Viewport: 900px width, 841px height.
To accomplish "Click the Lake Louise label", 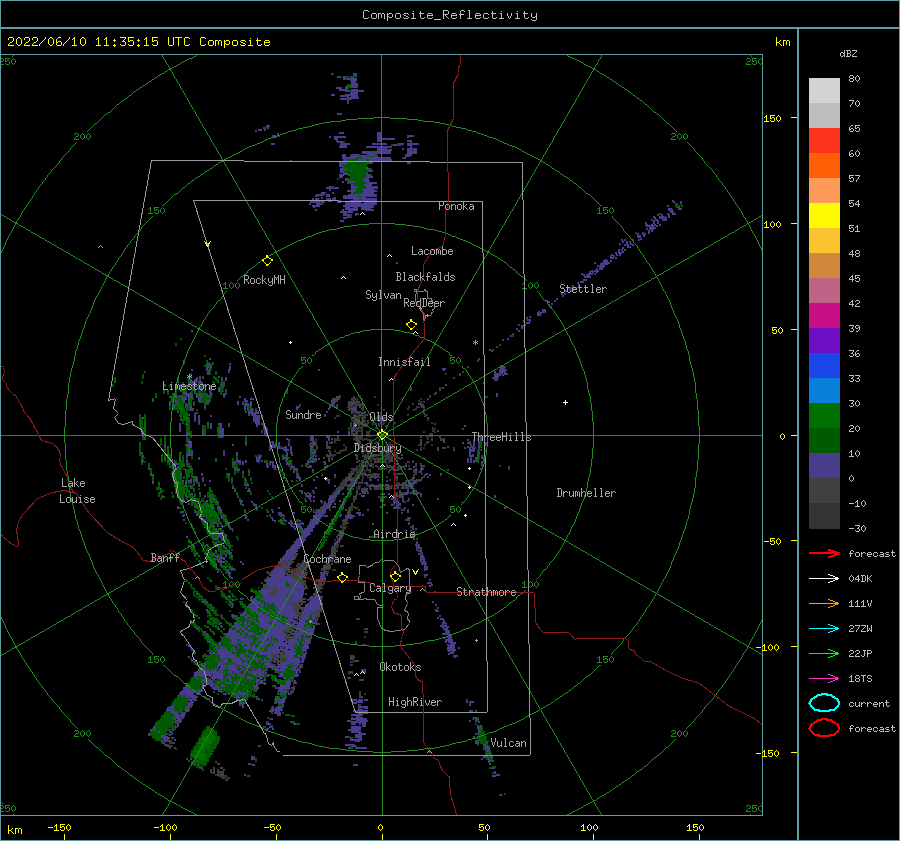I will (77, 491).
